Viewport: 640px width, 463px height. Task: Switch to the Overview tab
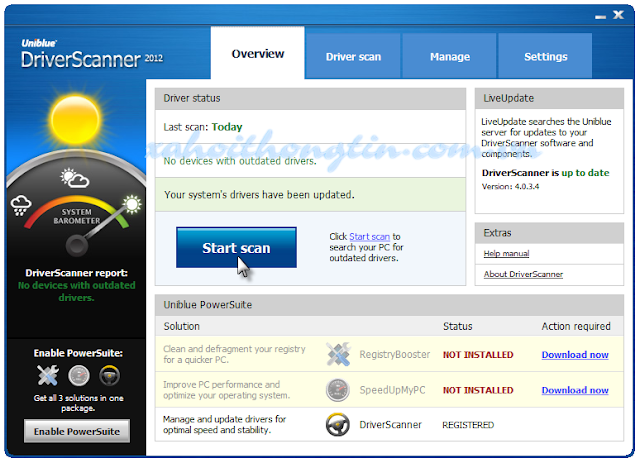click(x=258, y=53)
